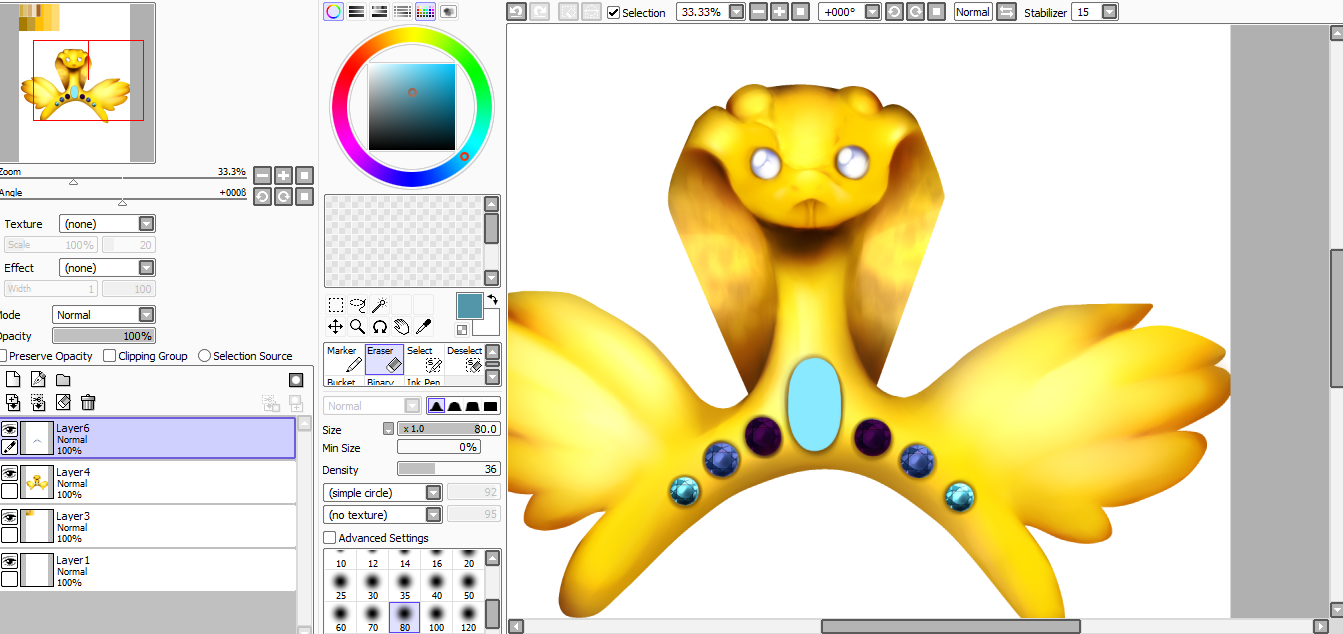Show the scratchpad panel
1343x634 pixels.
point(448,11)
